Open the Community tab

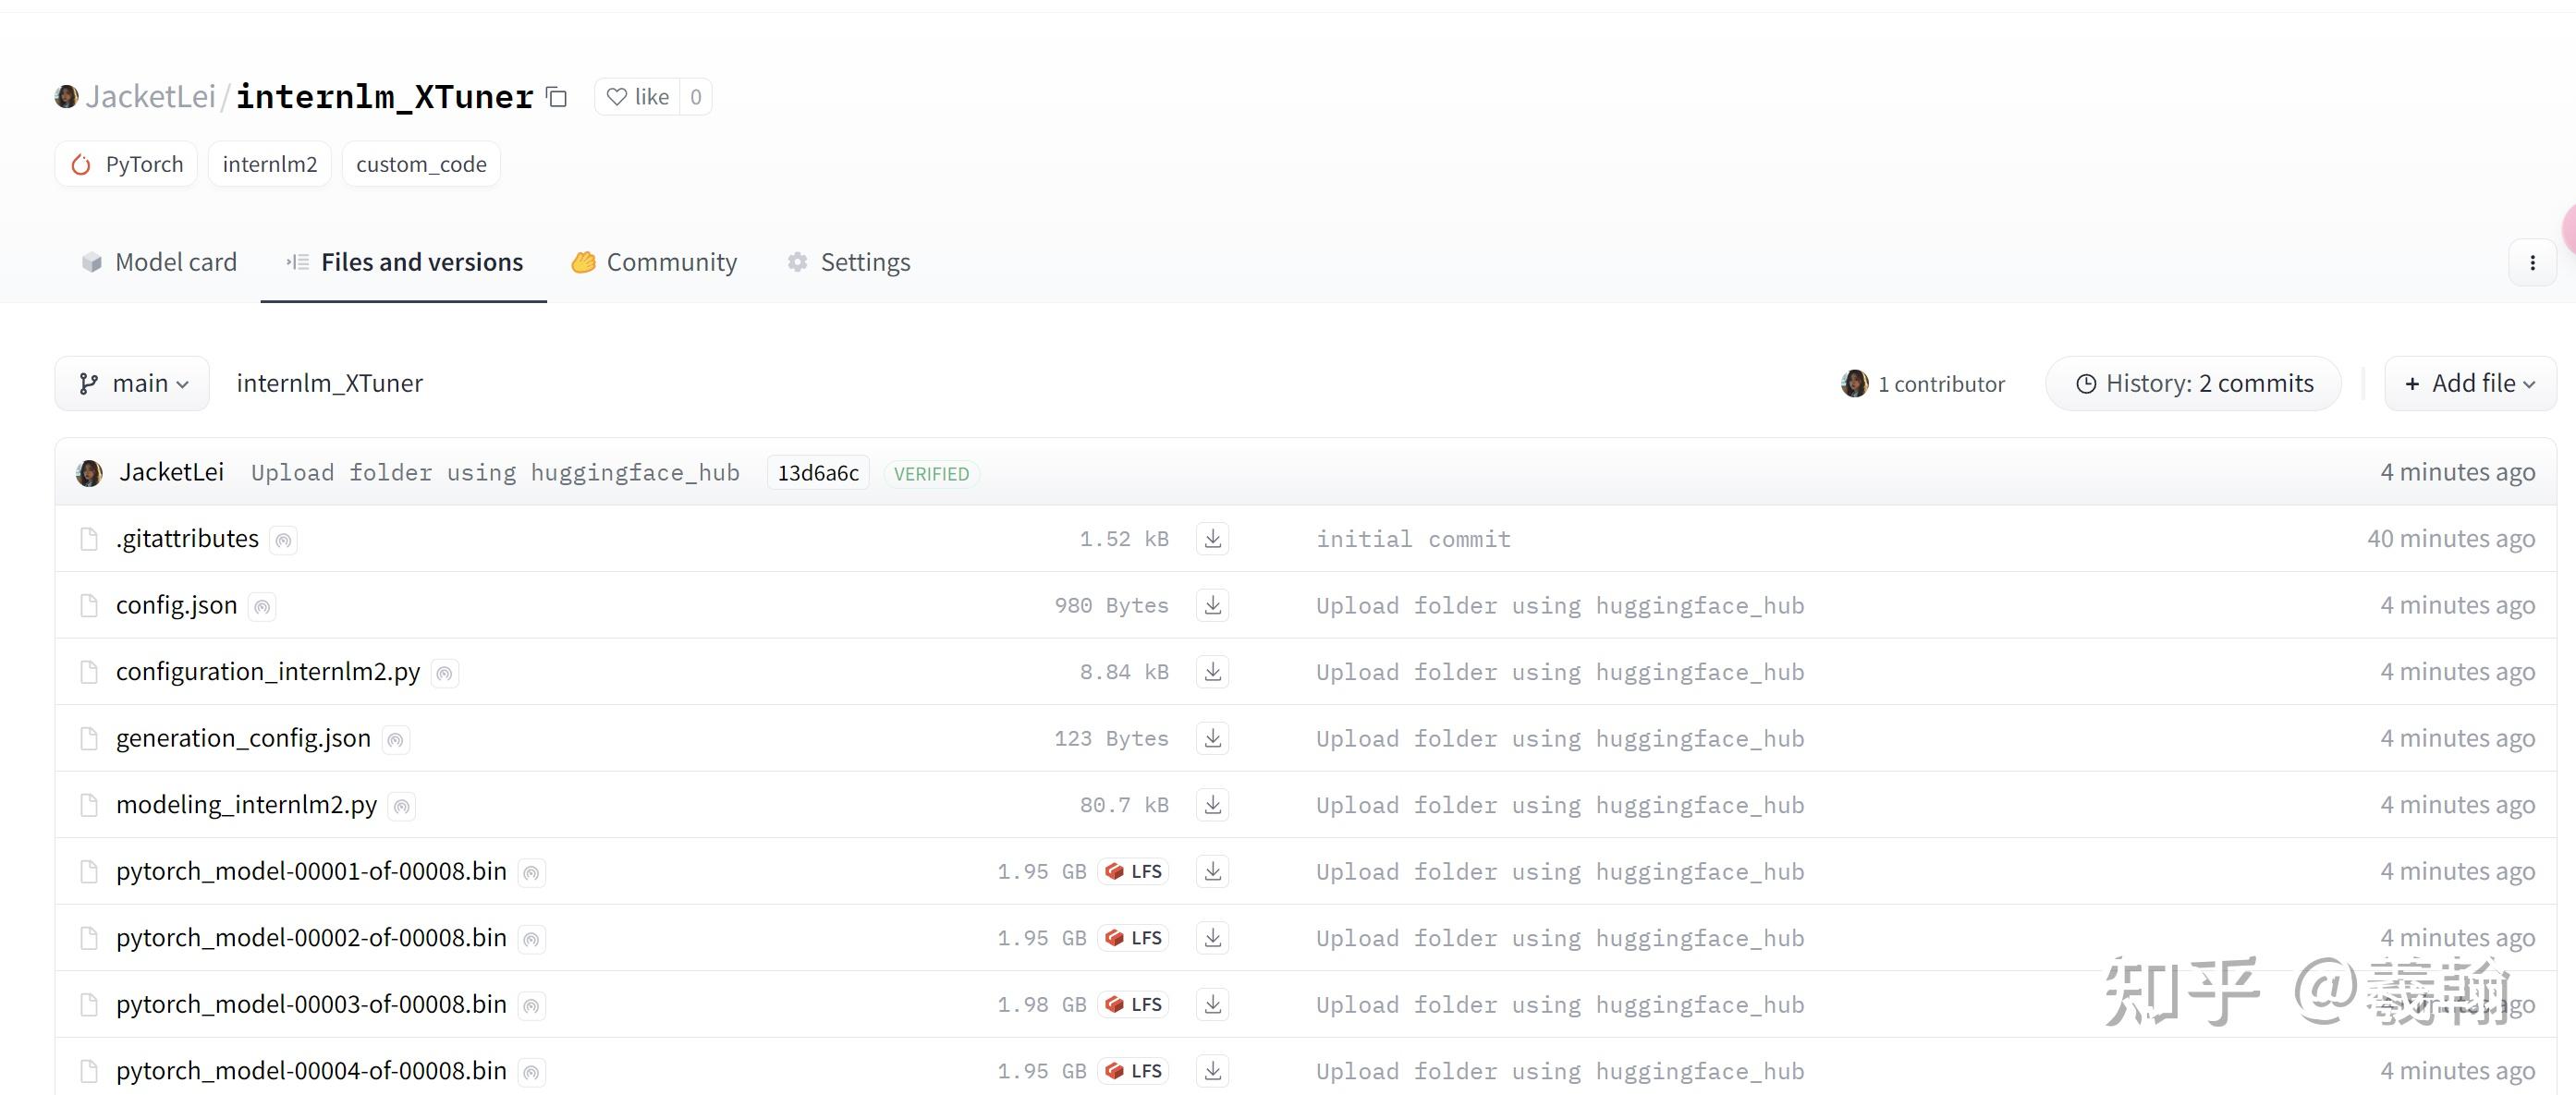pos(654,262)
